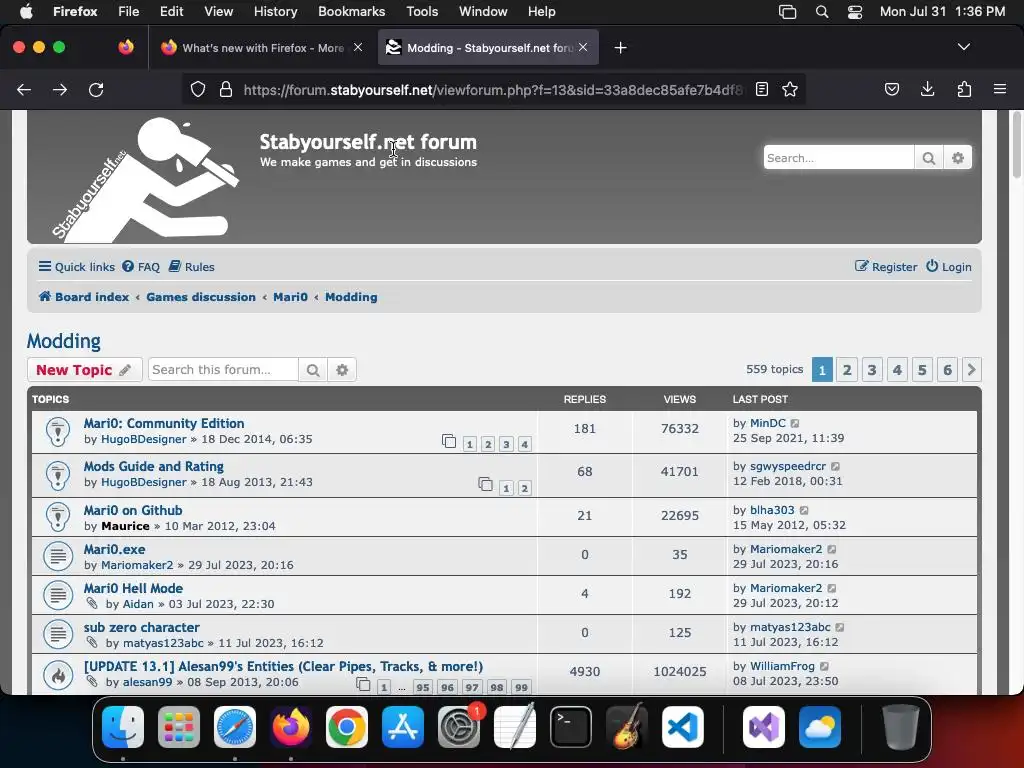Open advanced search gear in header
Screen dimensions: 1024x768
(957, 158)
